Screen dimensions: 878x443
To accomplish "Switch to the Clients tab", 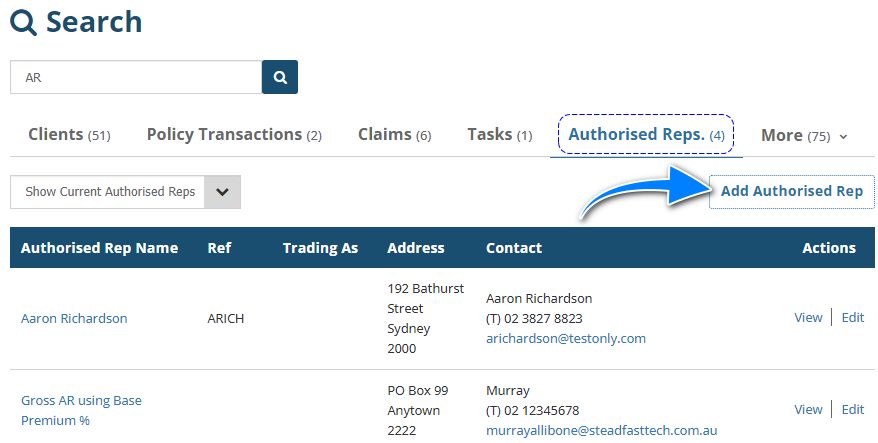I will [x=68, y=135].
